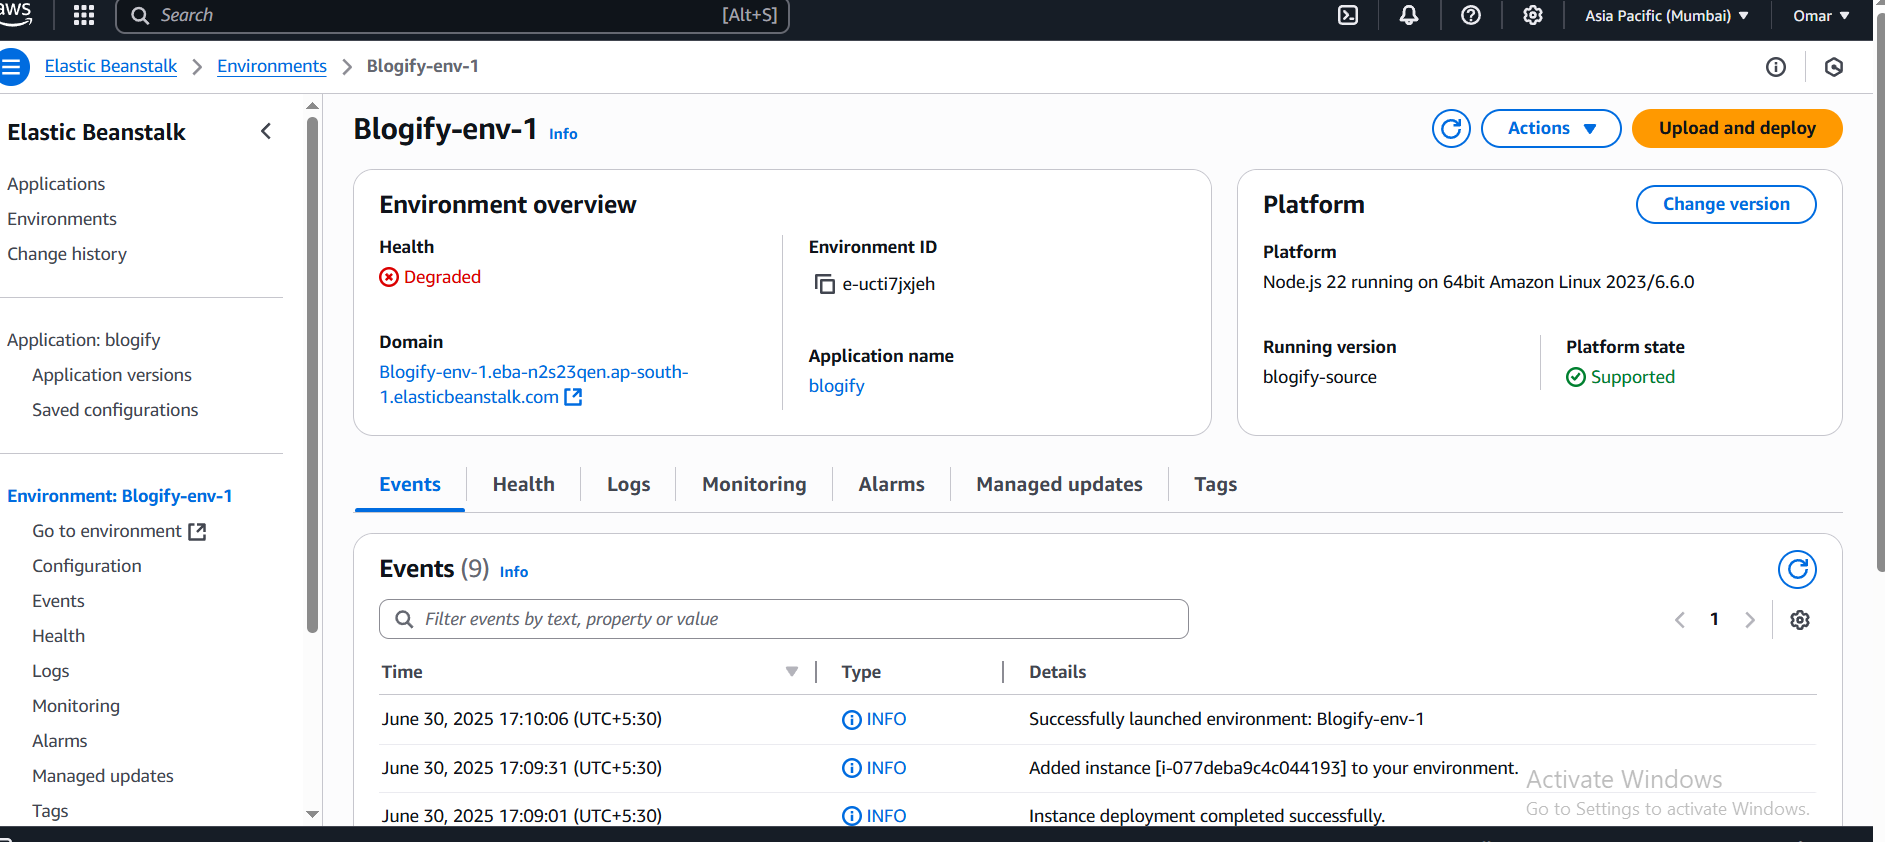Click the sidebar scrollbar down arrow
Image resolution: width=1885 pixels, height=842 pixels.
point(312,814)
